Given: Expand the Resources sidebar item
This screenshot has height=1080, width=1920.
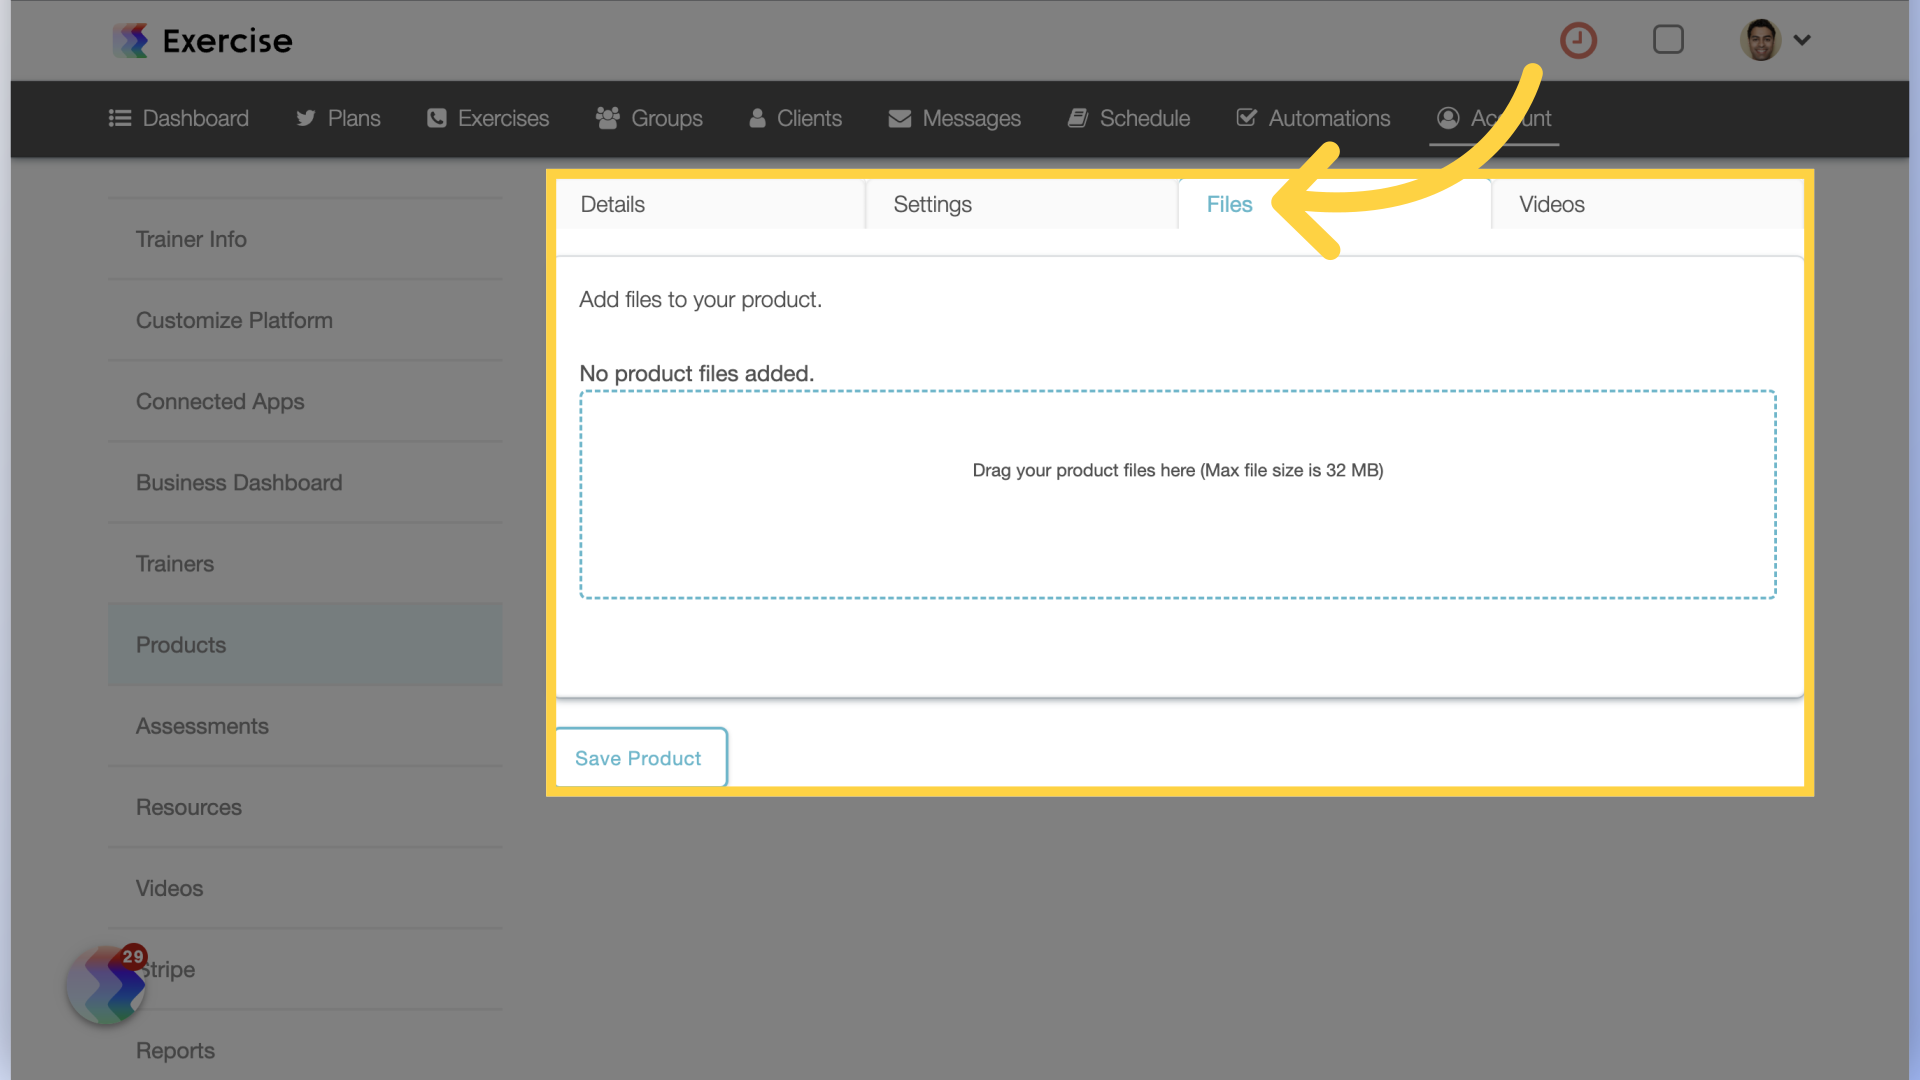Looking at the screenshot, I should pos(189,806).
